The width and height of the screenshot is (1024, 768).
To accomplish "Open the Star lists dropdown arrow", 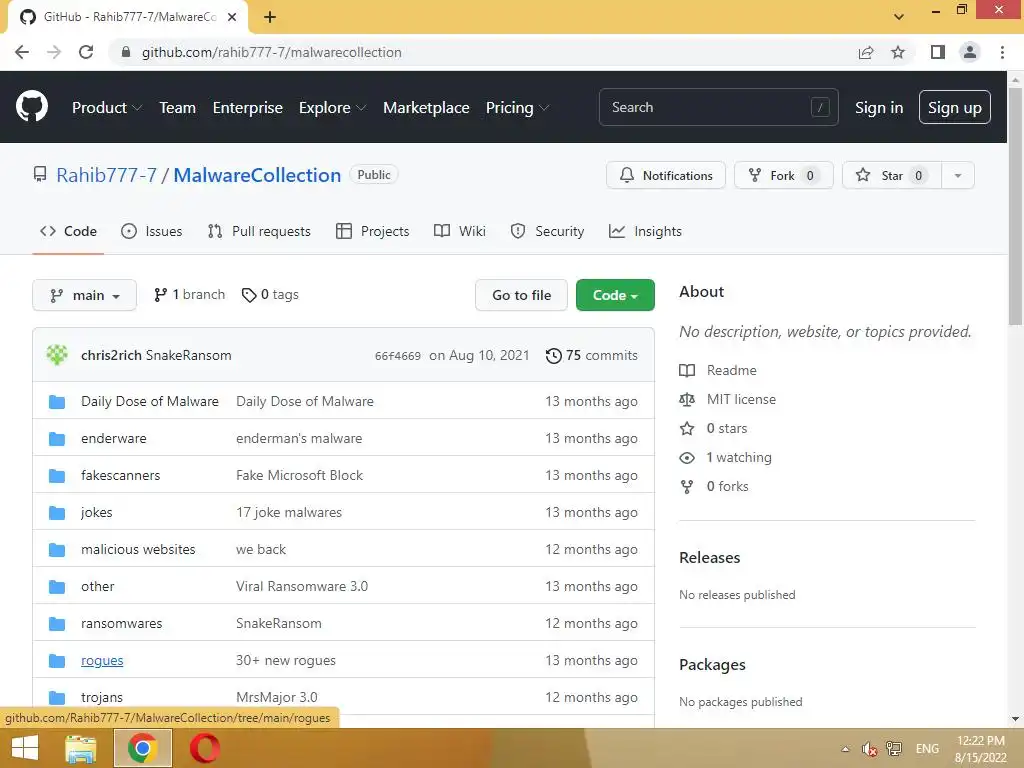I will click(958, 176).
